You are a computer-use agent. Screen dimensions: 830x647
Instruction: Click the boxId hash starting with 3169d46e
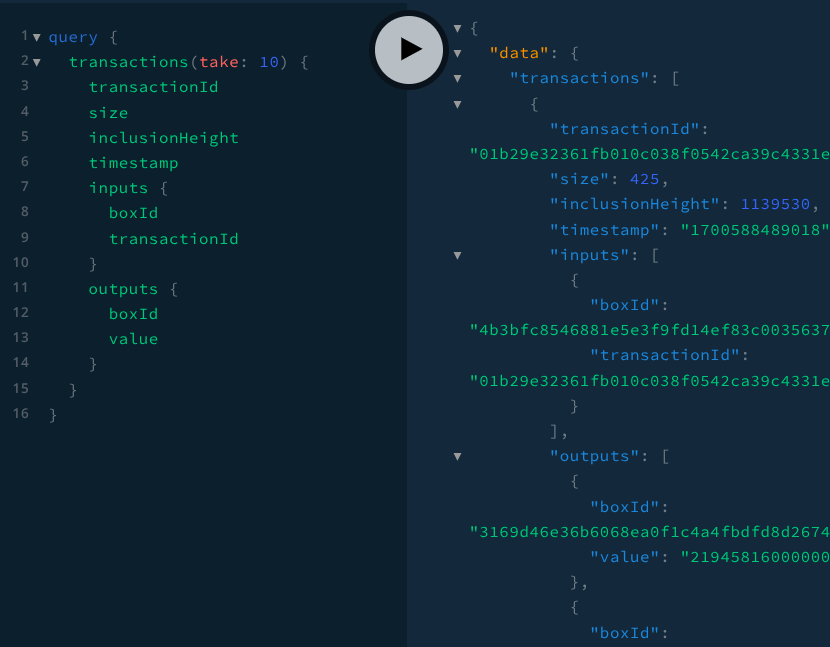click(x=649, y=532)
